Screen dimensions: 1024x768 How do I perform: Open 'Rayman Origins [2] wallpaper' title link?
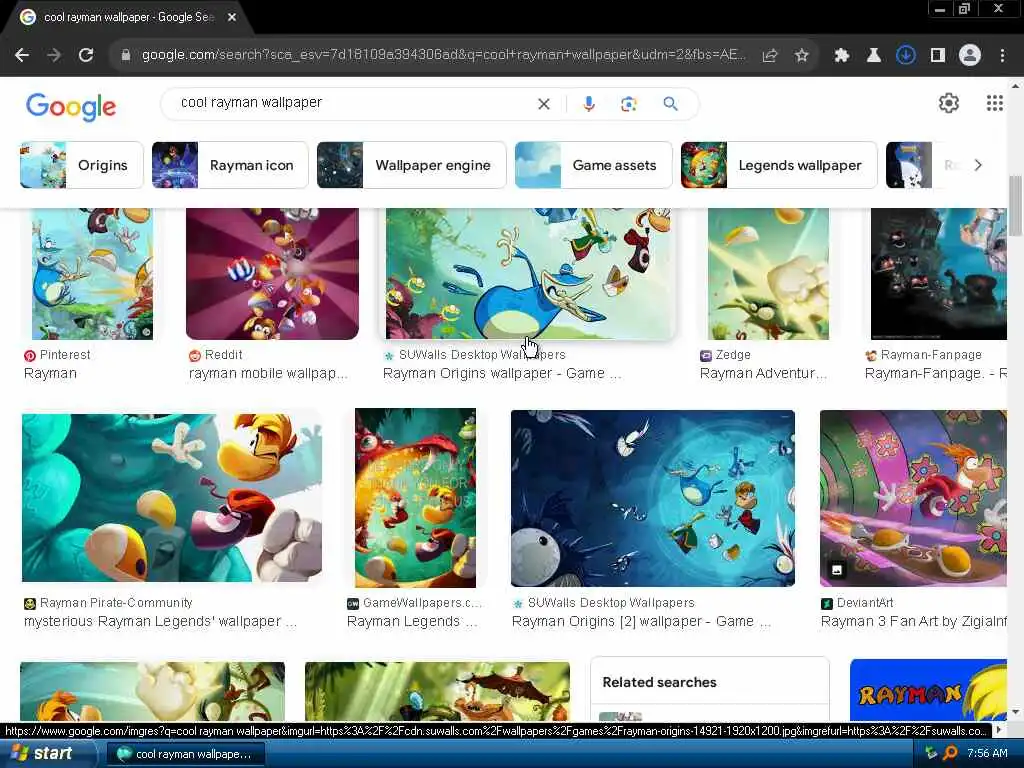[x=641, y=621]
